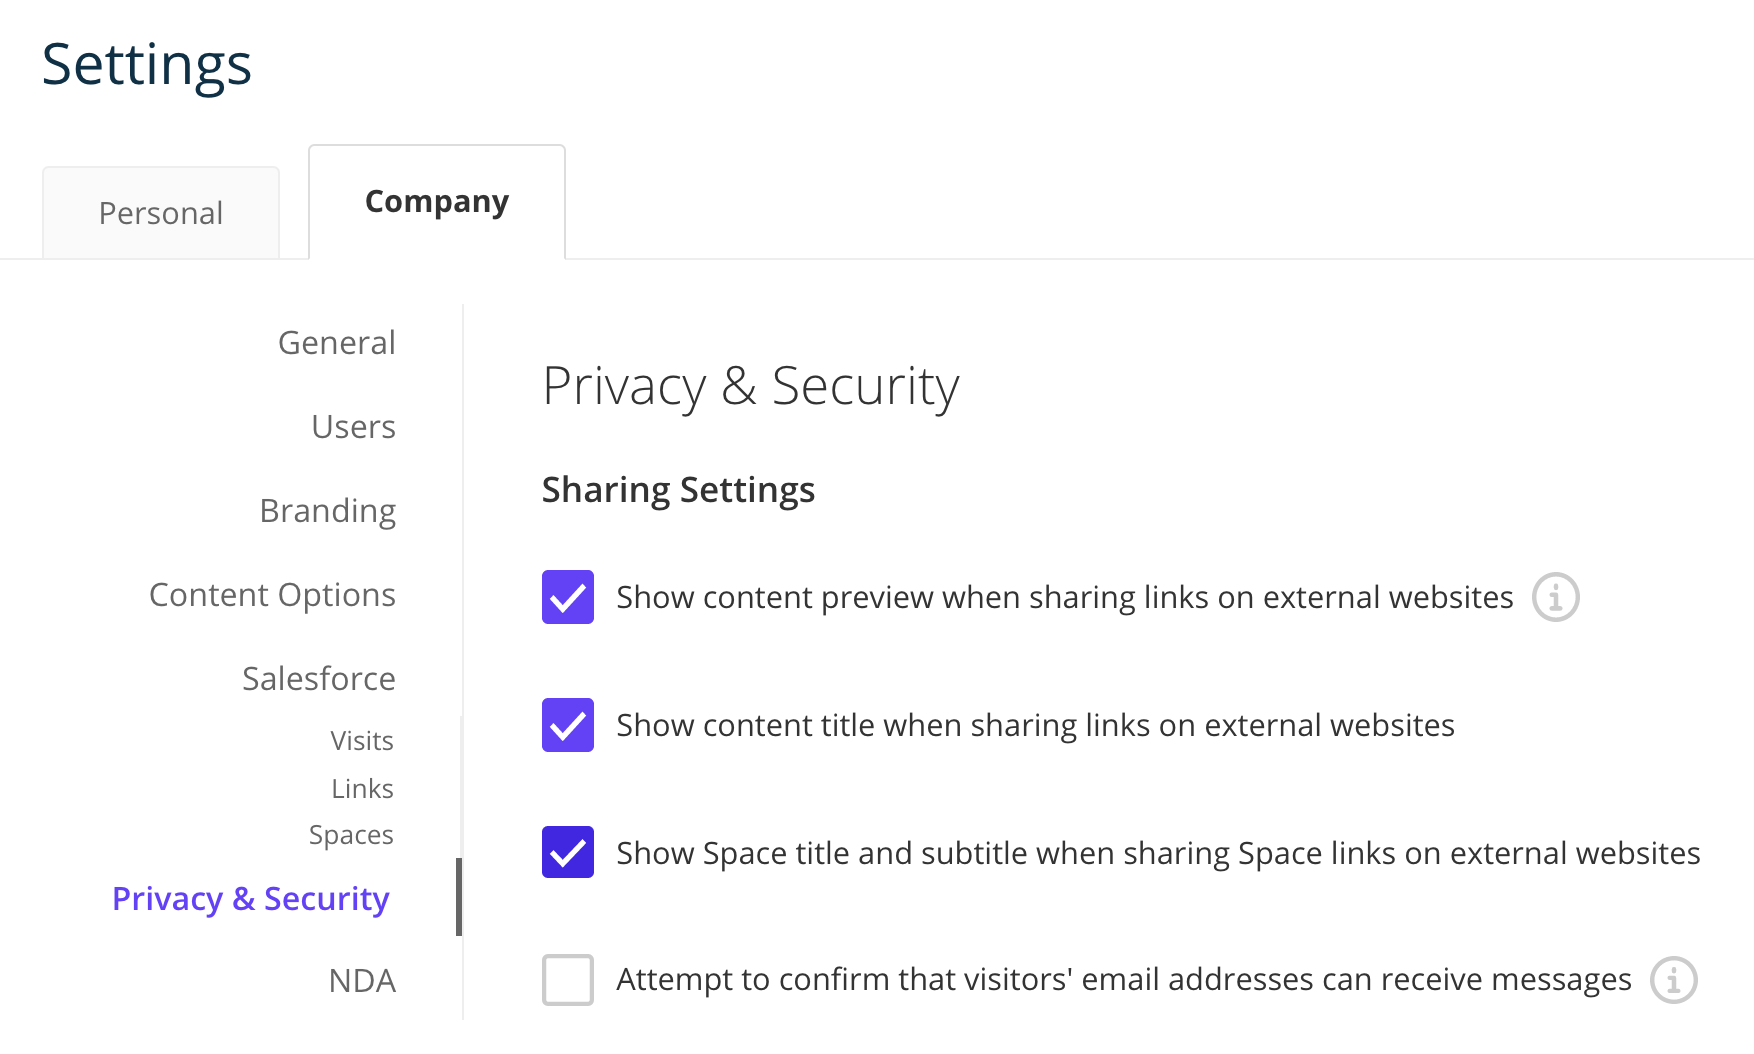
Task: Select the Spaces subsection
Action: point(351,834)
